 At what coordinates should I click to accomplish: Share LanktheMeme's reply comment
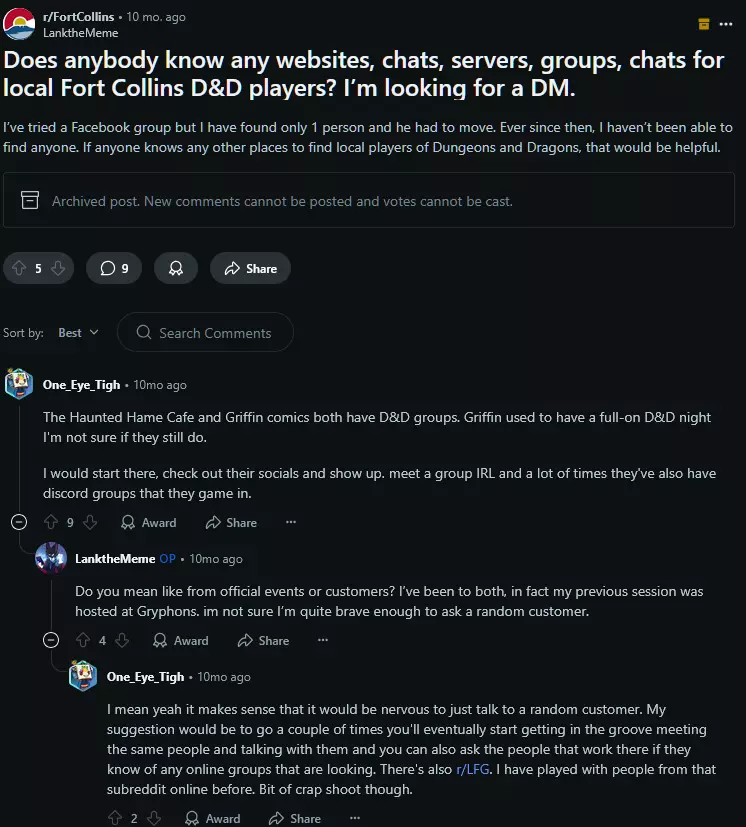(263, 640)
